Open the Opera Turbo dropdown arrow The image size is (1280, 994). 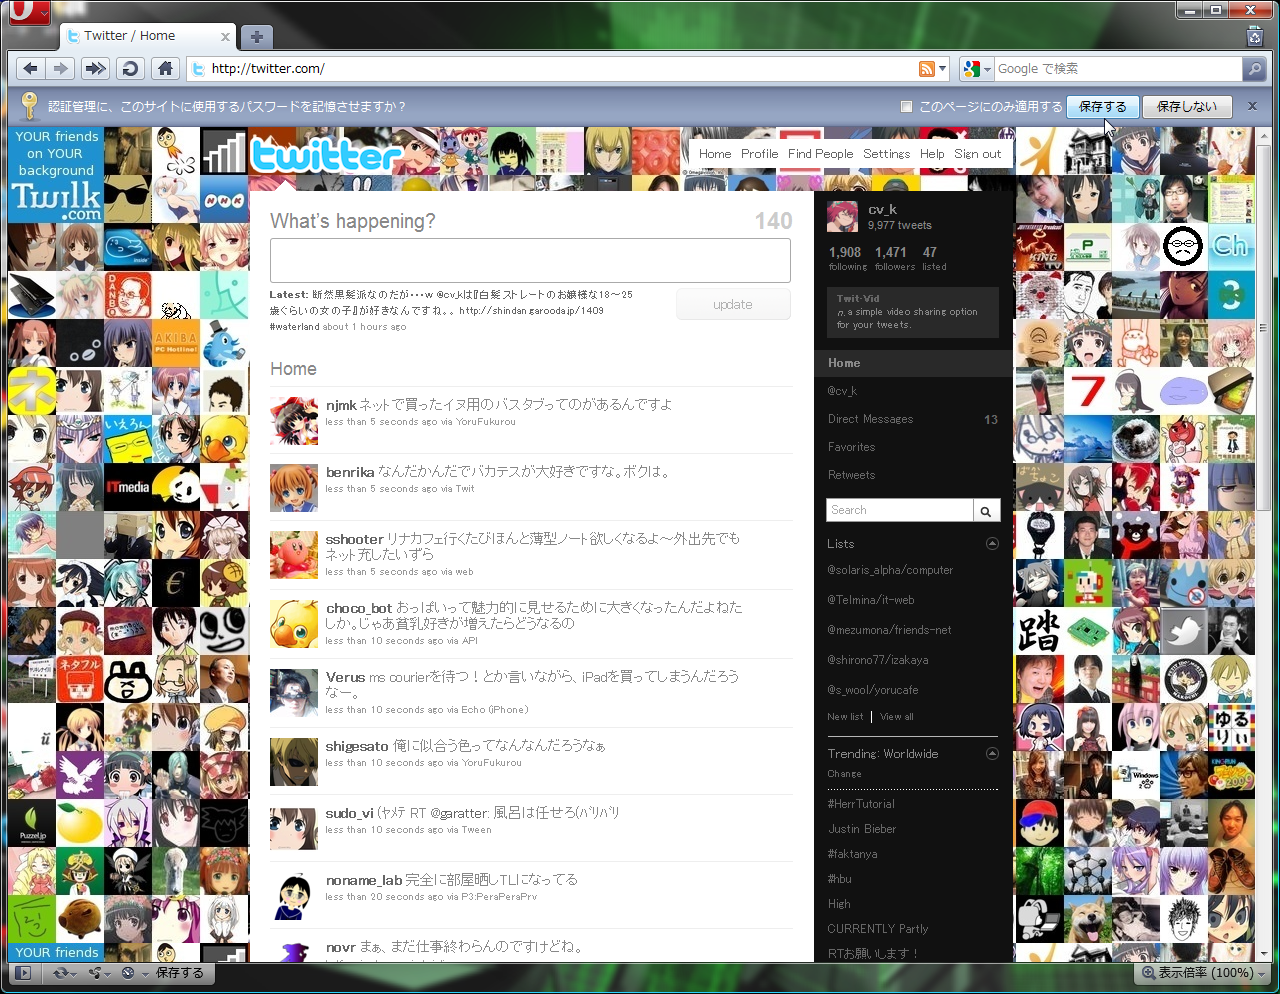coord(144,973)
